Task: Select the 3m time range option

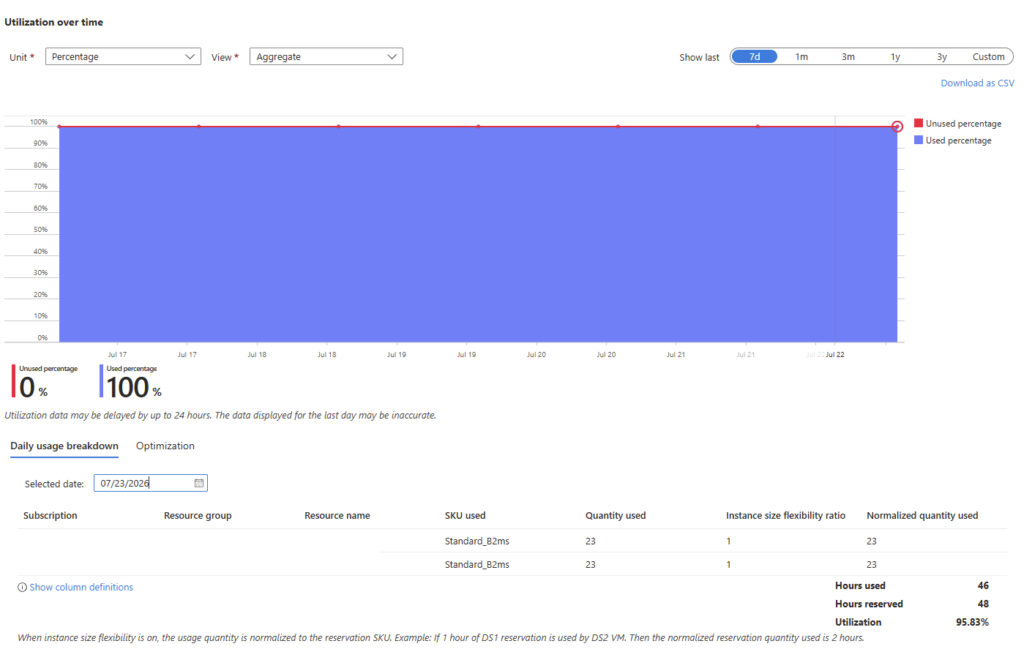Action: pos(848,57)
